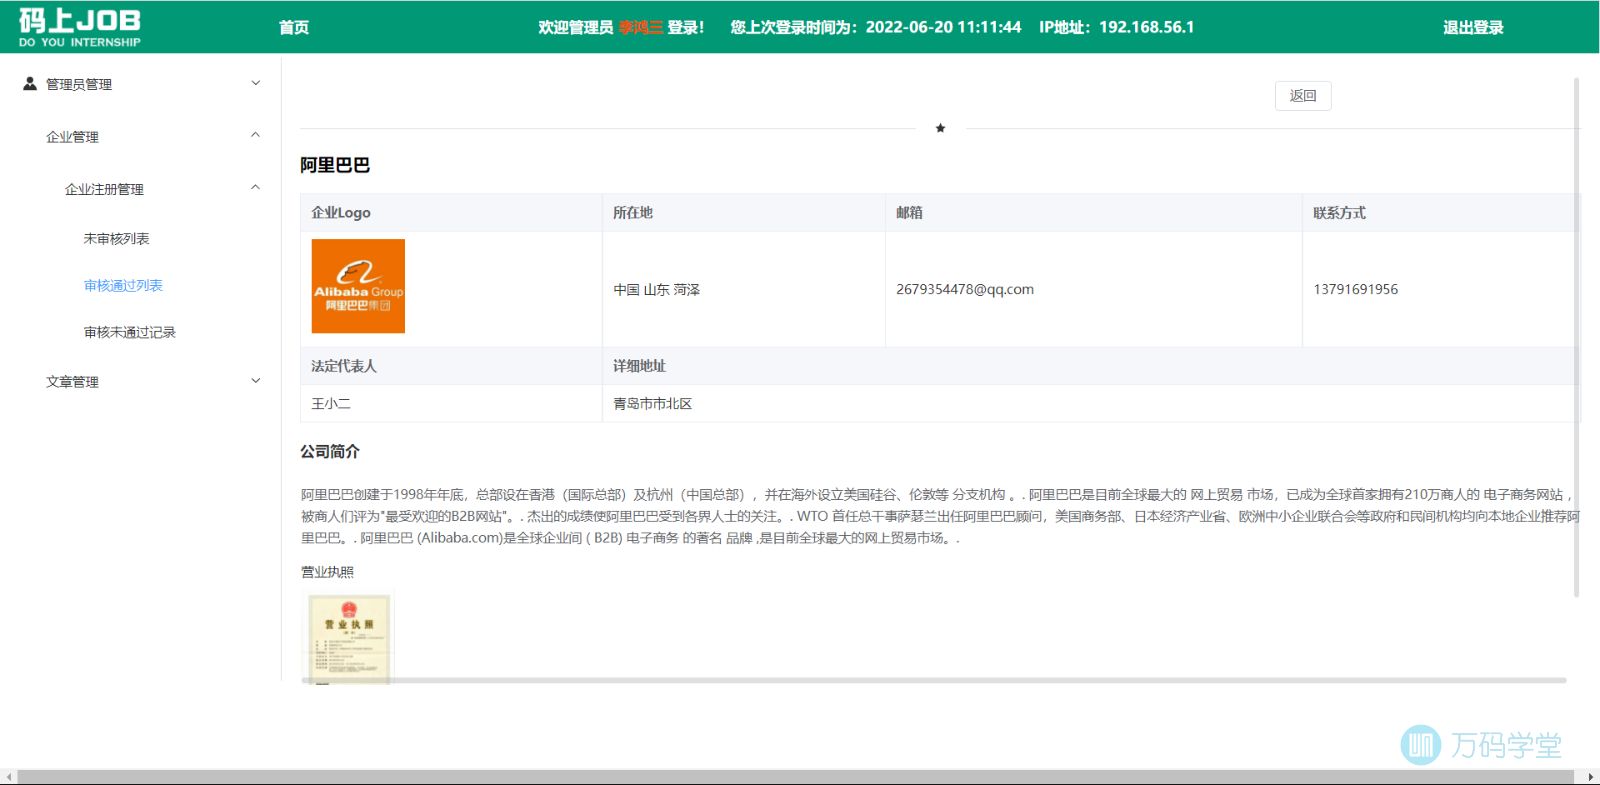The height and width of the screenshot is (785, 1600).
Task: Click the content panel vertical scrollbar
Action: pos(1577,337)
